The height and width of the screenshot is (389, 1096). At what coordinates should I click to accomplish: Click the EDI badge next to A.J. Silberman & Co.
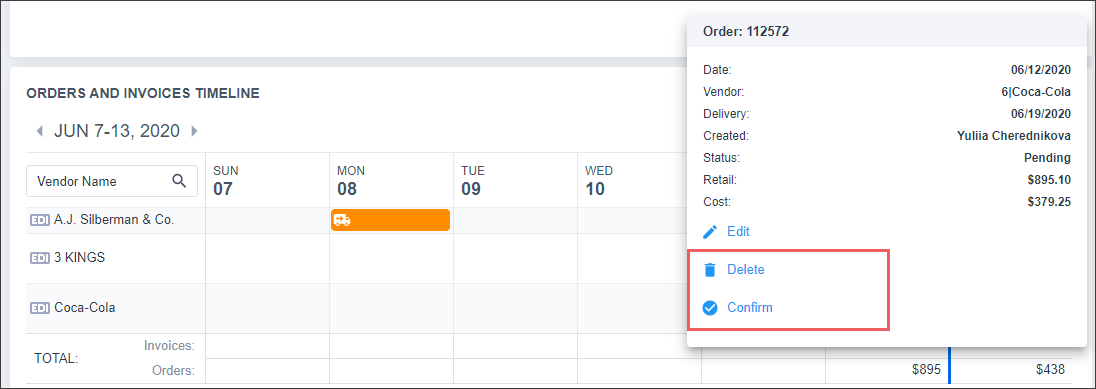40,220
